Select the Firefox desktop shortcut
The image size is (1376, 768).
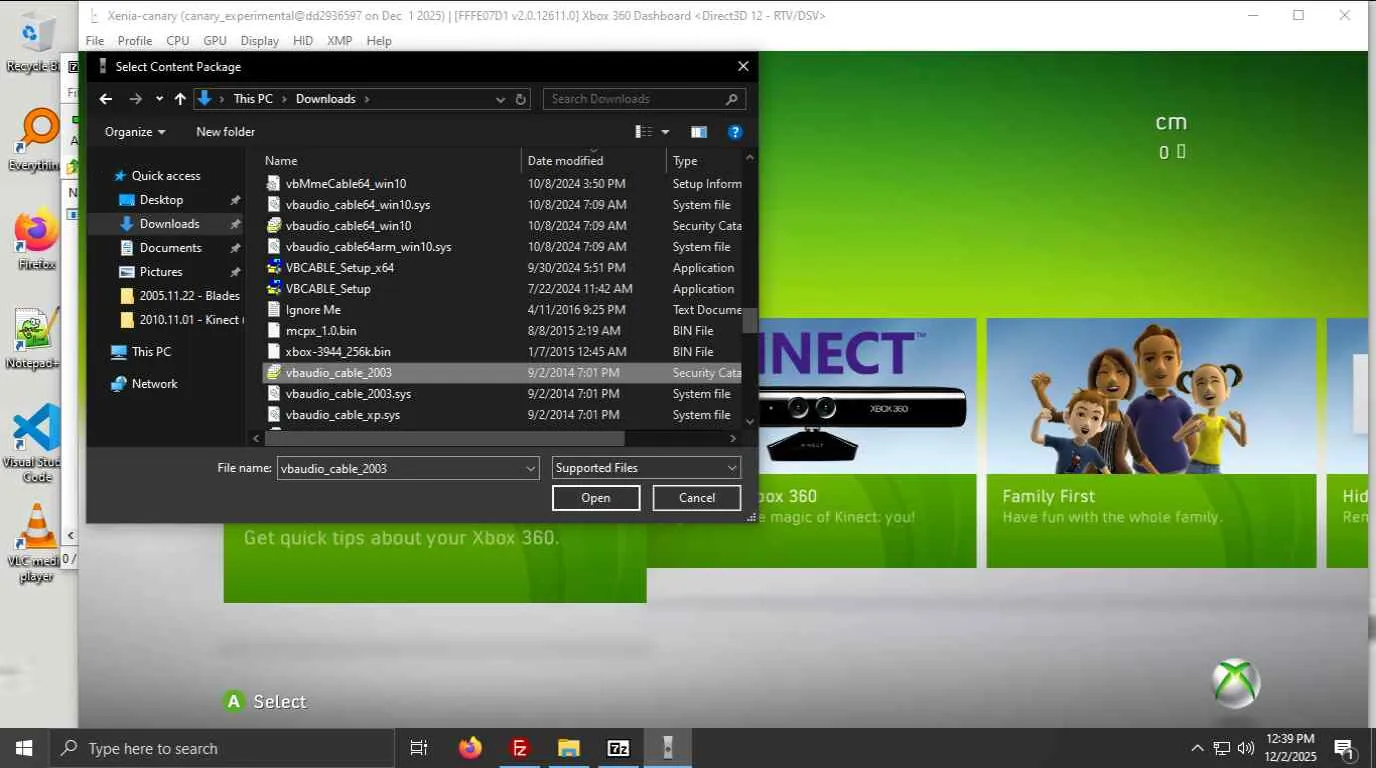36,240
